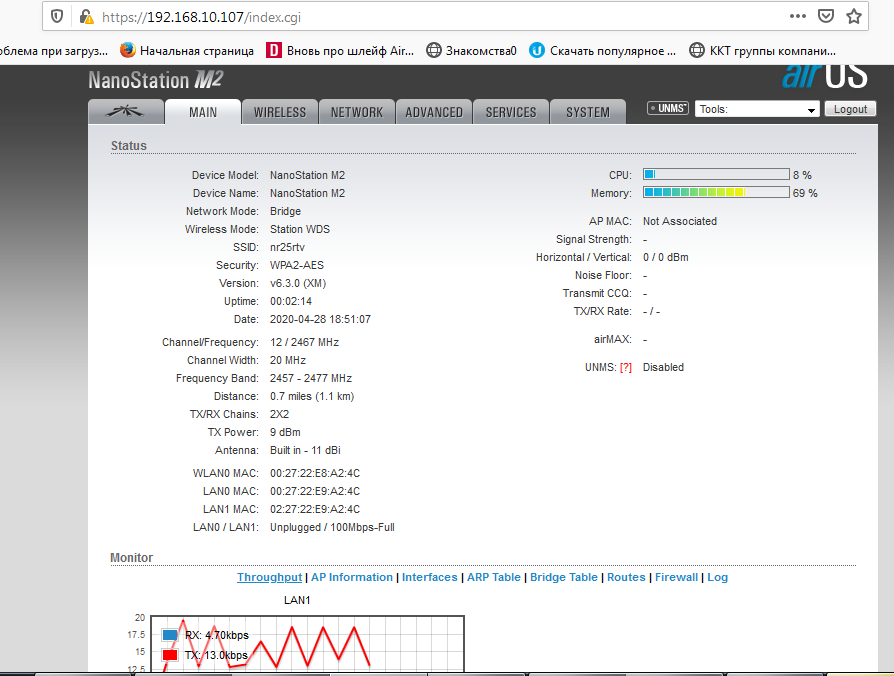The image size is (894, 676).
Task: Click the WLAN0 MAC value 00:27:22:E8:A2:4C
Action: pos(315,473)
